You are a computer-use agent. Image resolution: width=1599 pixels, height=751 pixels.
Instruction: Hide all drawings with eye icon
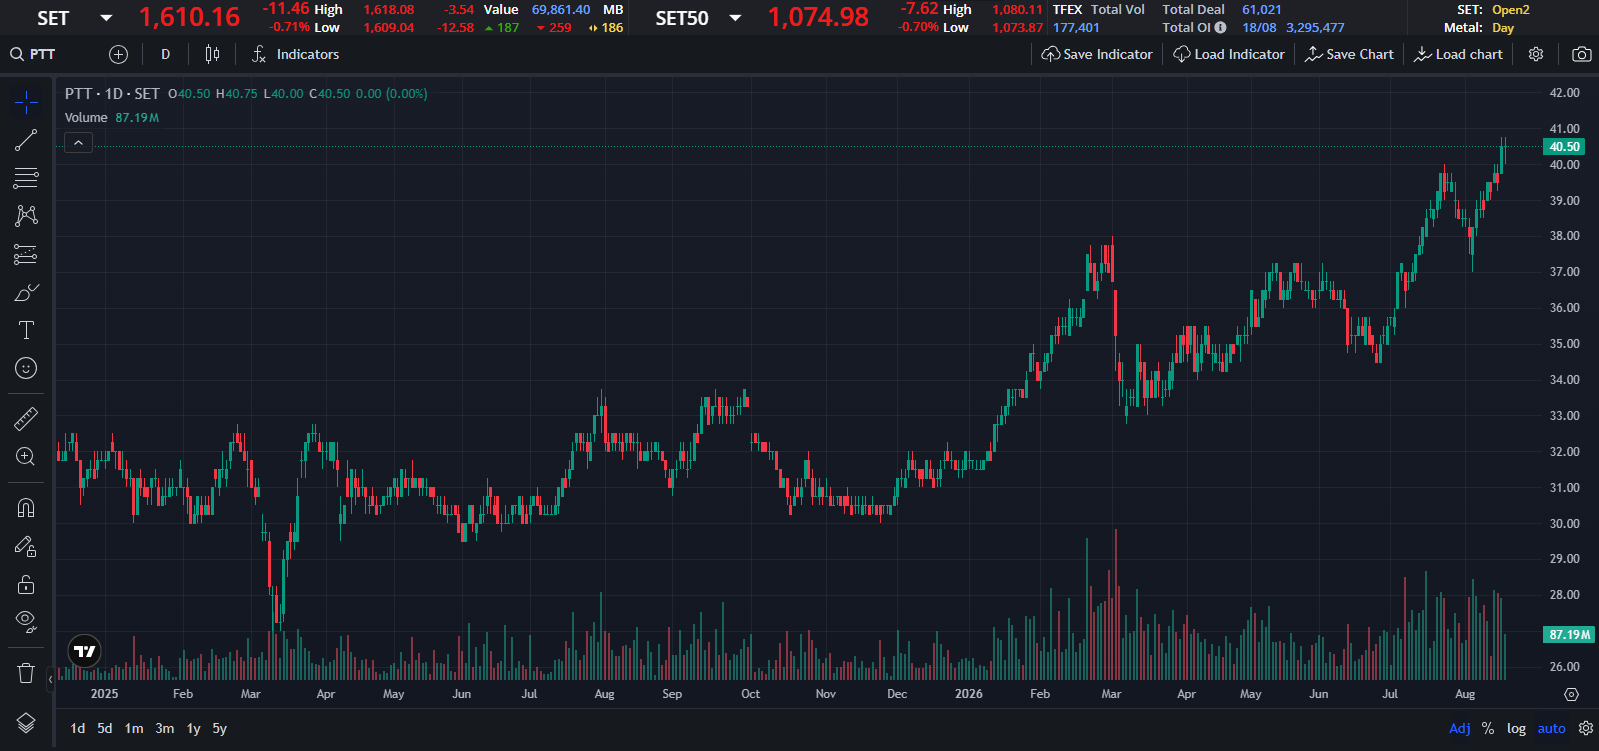(26, 622)
